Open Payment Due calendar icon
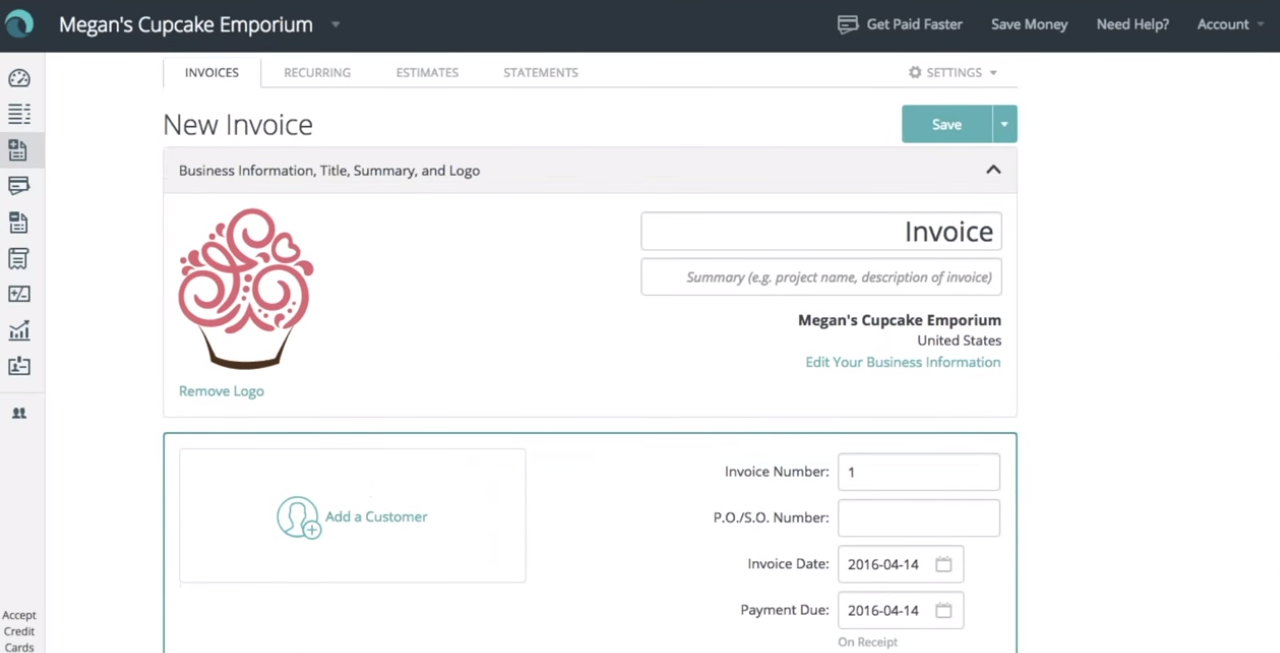The image size is (1280, 653). (x=943, y=610)
